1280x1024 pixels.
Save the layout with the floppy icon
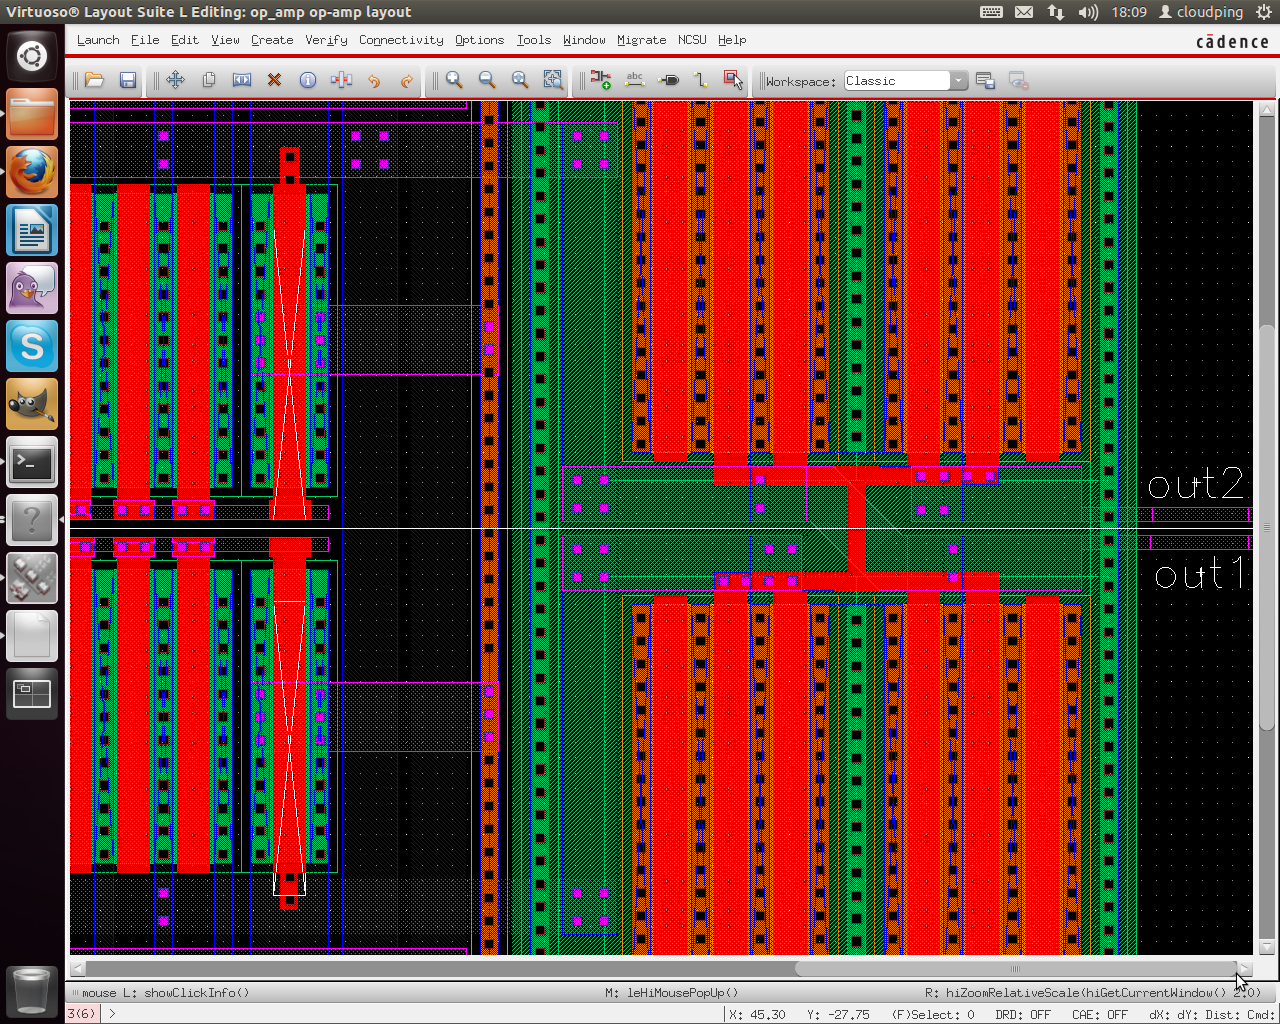click(x=128, y=80)
